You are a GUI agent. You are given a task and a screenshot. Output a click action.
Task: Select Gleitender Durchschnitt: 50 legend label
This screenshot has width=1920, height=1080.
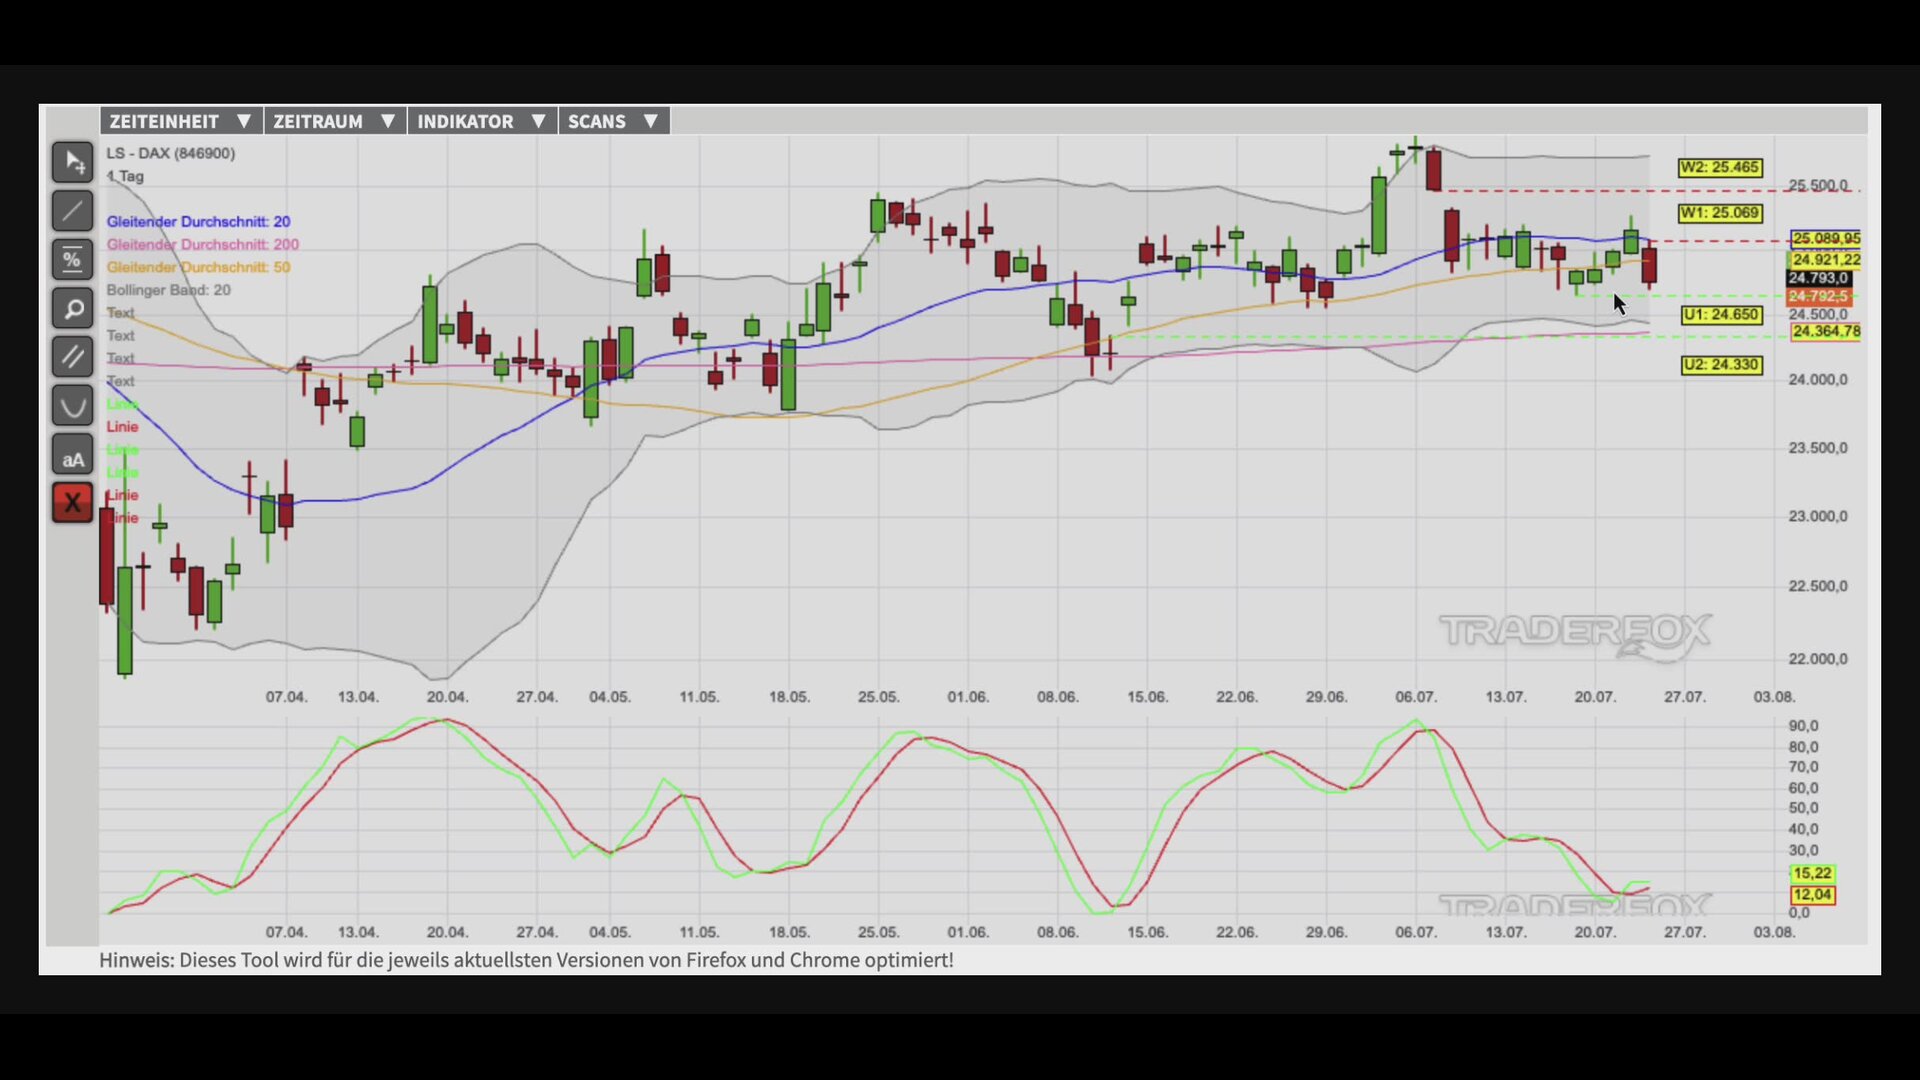tap(198, 267)
